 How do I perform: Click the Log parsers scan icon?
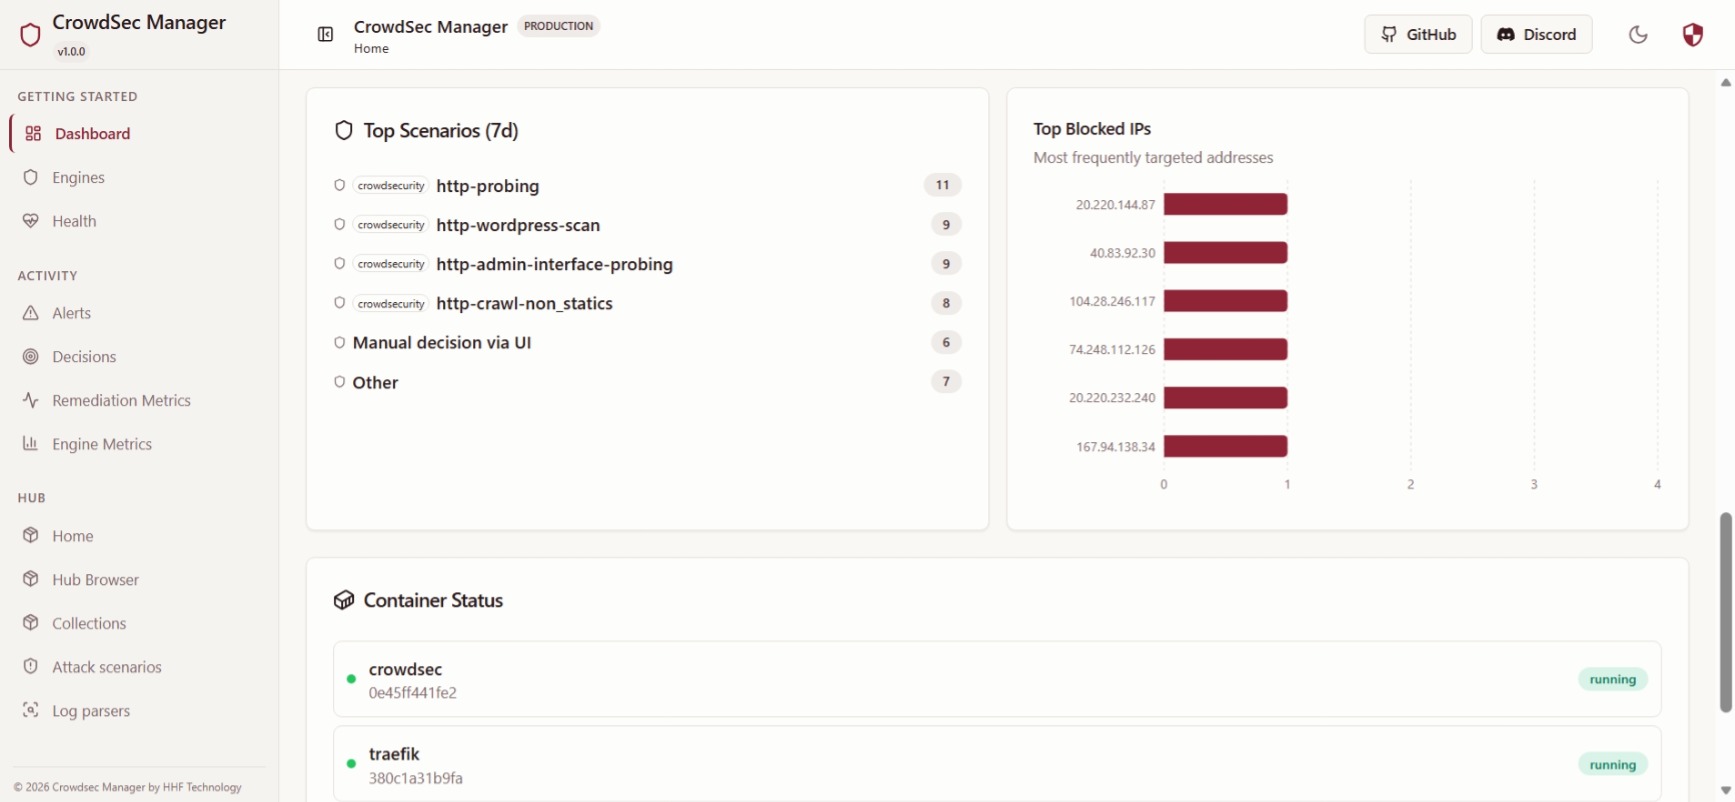31,710
